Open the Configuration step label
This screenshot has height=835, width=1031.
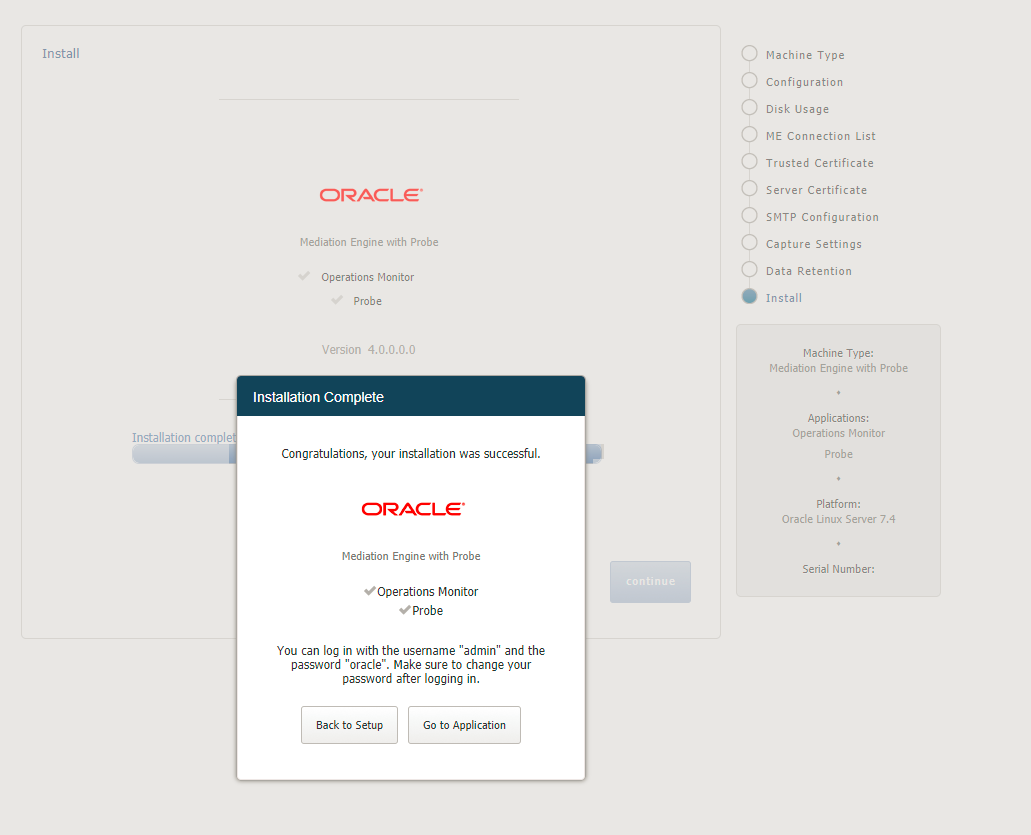[804, 82]
